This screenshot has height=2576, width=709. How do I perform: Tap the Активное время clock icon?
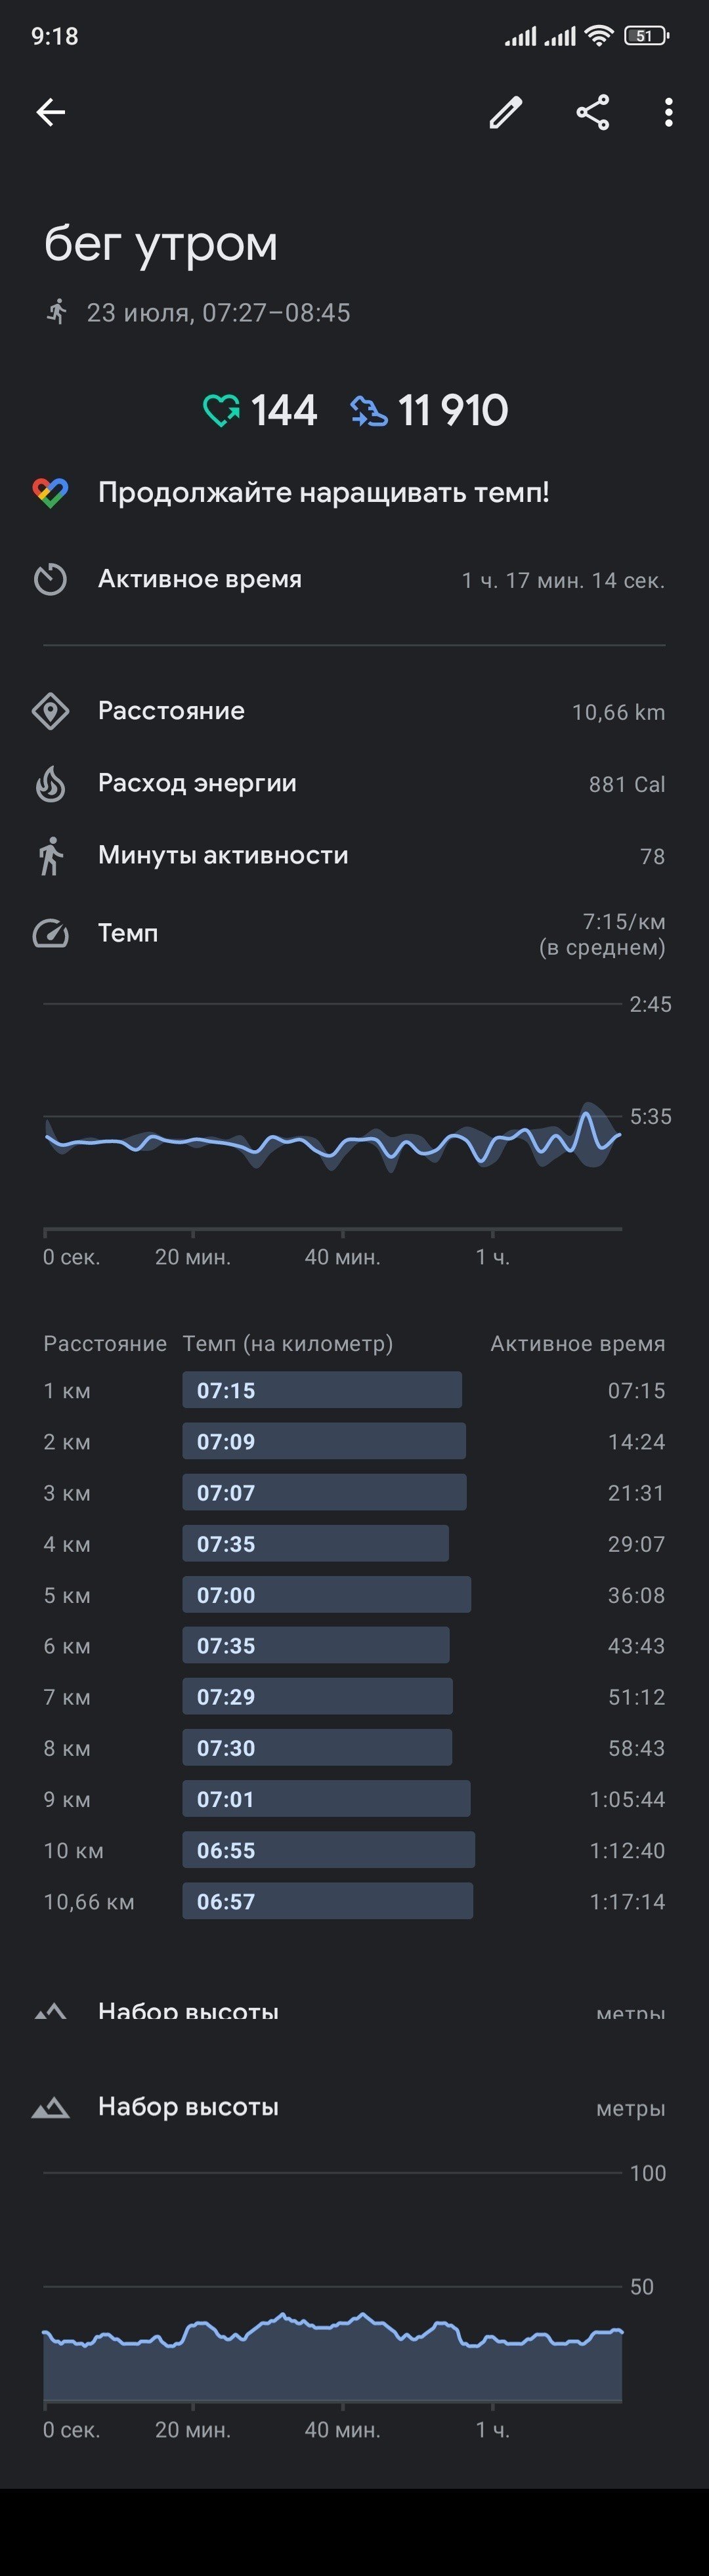pyautogui.click(x=51, y=579)
